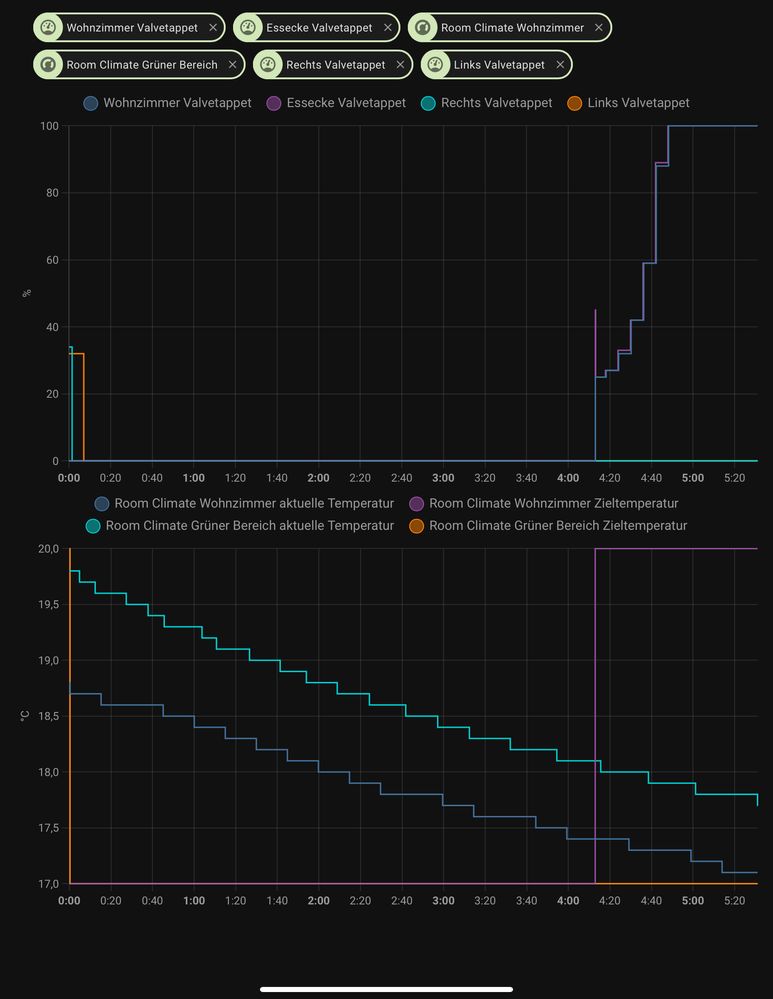Click the Links Valvetappet gauge icon
The height and width of the screenshot is (999, 773).
click(x=435, y=65)
